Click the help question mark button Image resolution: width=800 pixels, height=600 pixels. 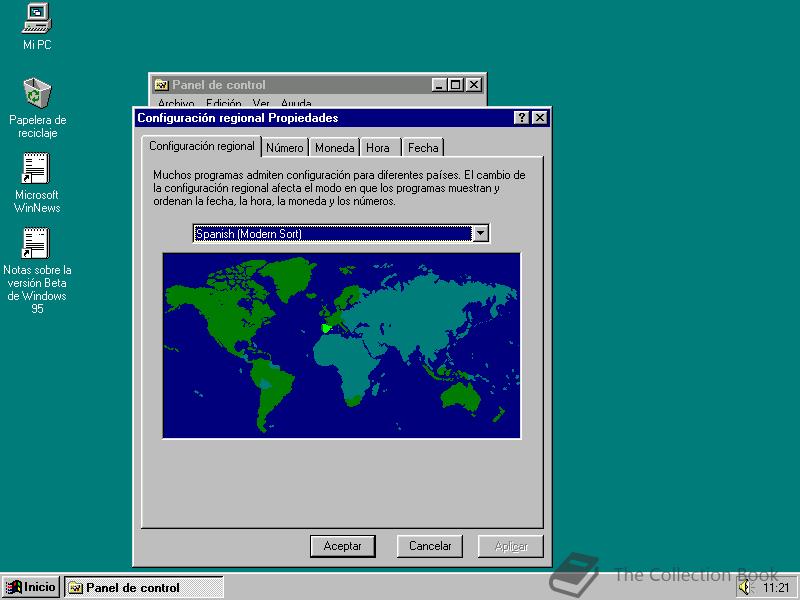(x=521, y=118)
